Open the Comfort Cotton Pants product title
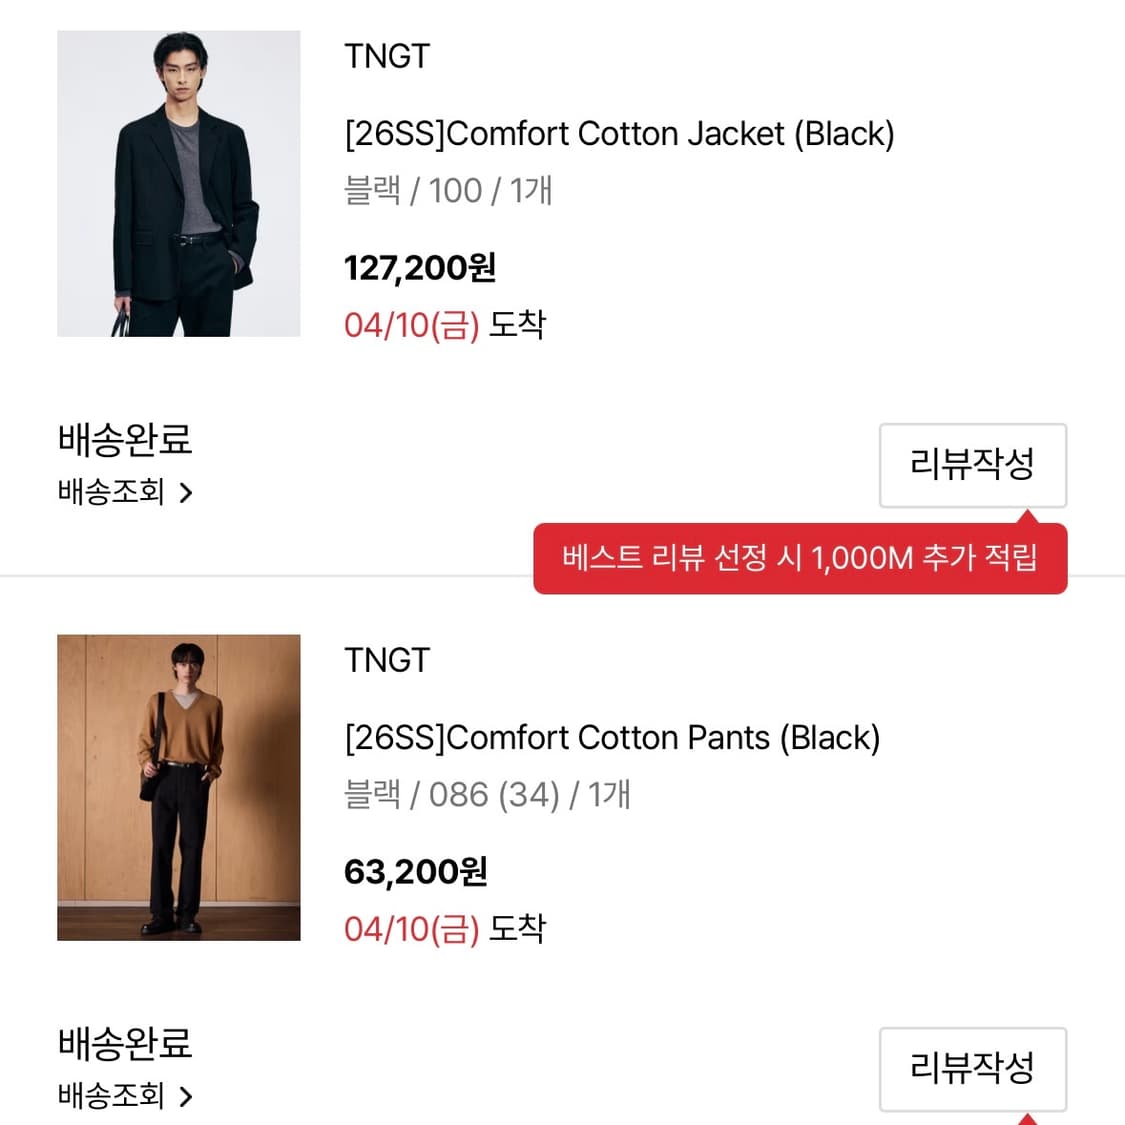Viewport: 1125px width, 1125px height. [610, 737]
